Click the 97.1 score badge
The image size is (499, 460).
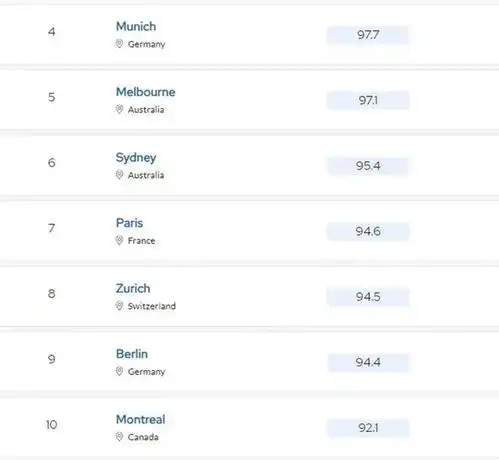pyautogui.click(x=368, y=100)
